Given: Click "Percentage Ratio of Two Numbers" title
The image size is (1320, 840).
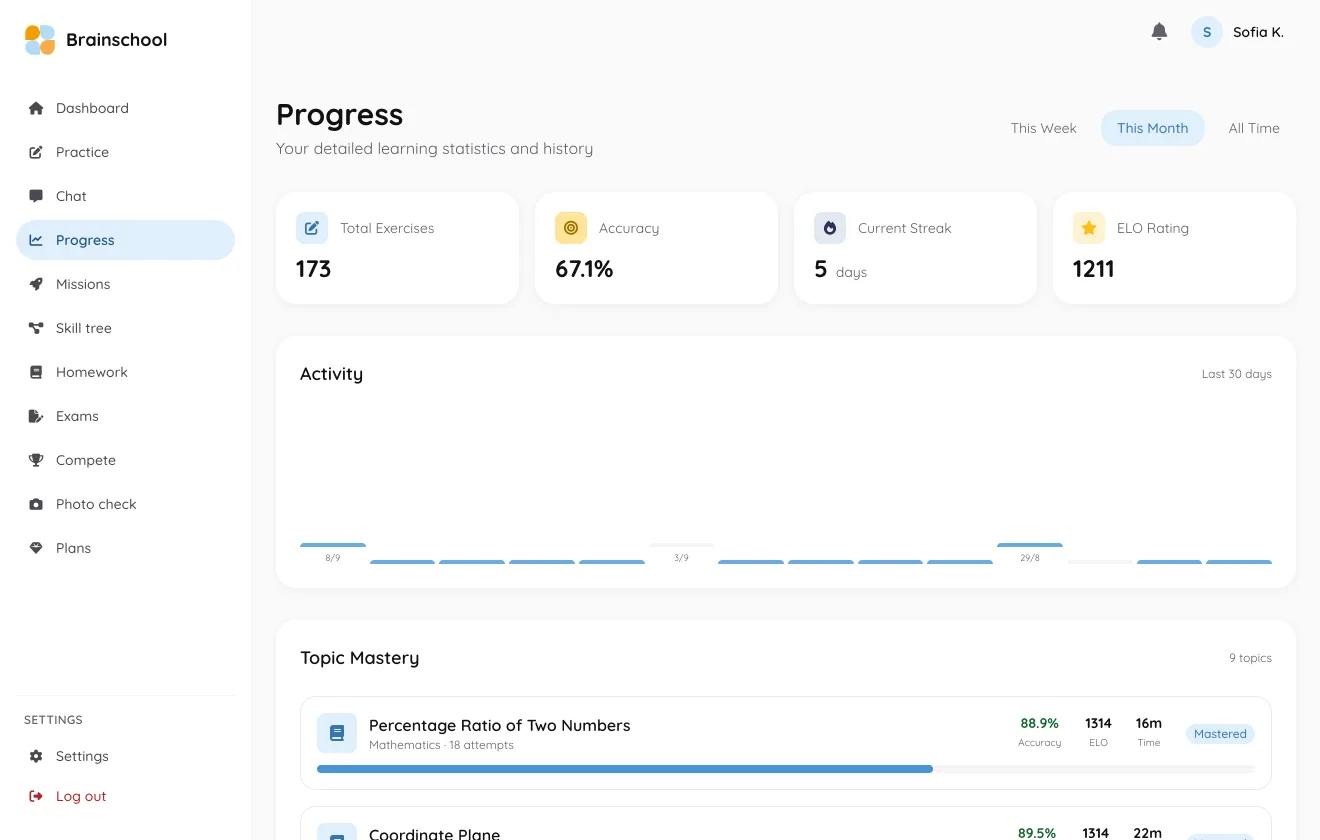Looking at the screenshot, I should coord(500,725).
